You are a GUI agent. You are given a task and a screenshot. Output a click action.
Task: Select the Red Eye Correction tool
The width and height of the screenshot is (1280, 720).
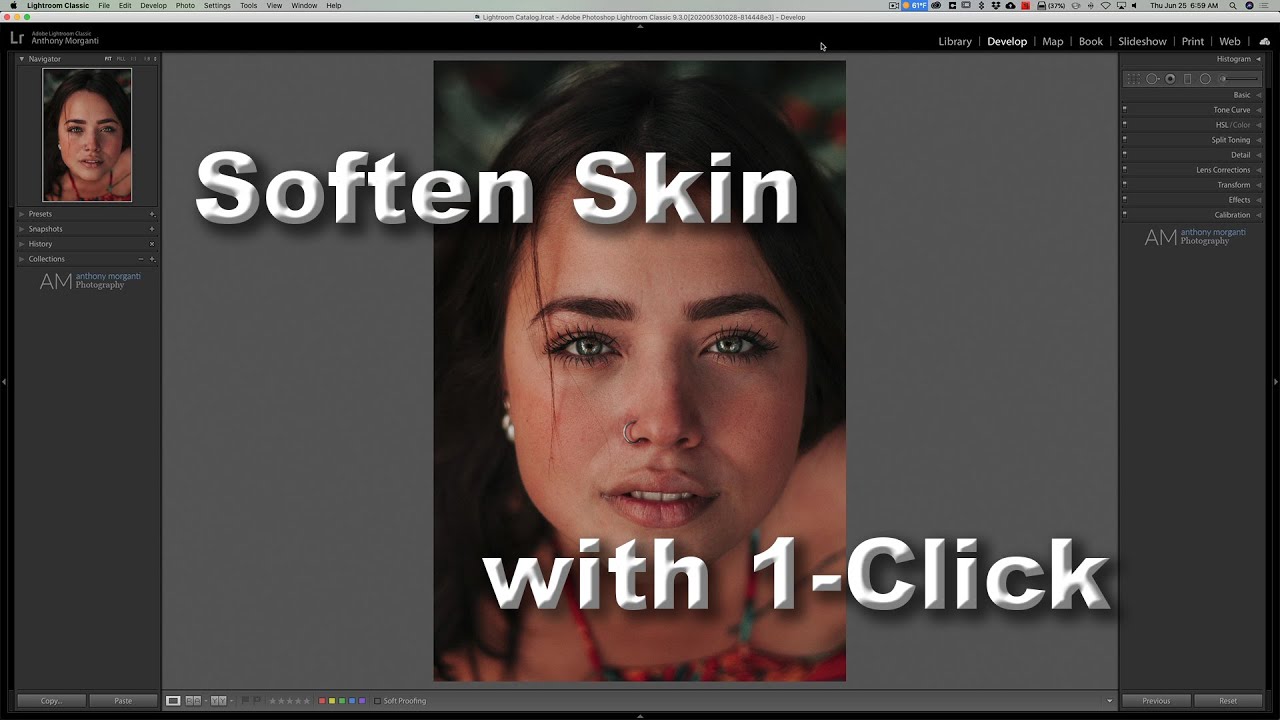click(x=1170, y=79)
